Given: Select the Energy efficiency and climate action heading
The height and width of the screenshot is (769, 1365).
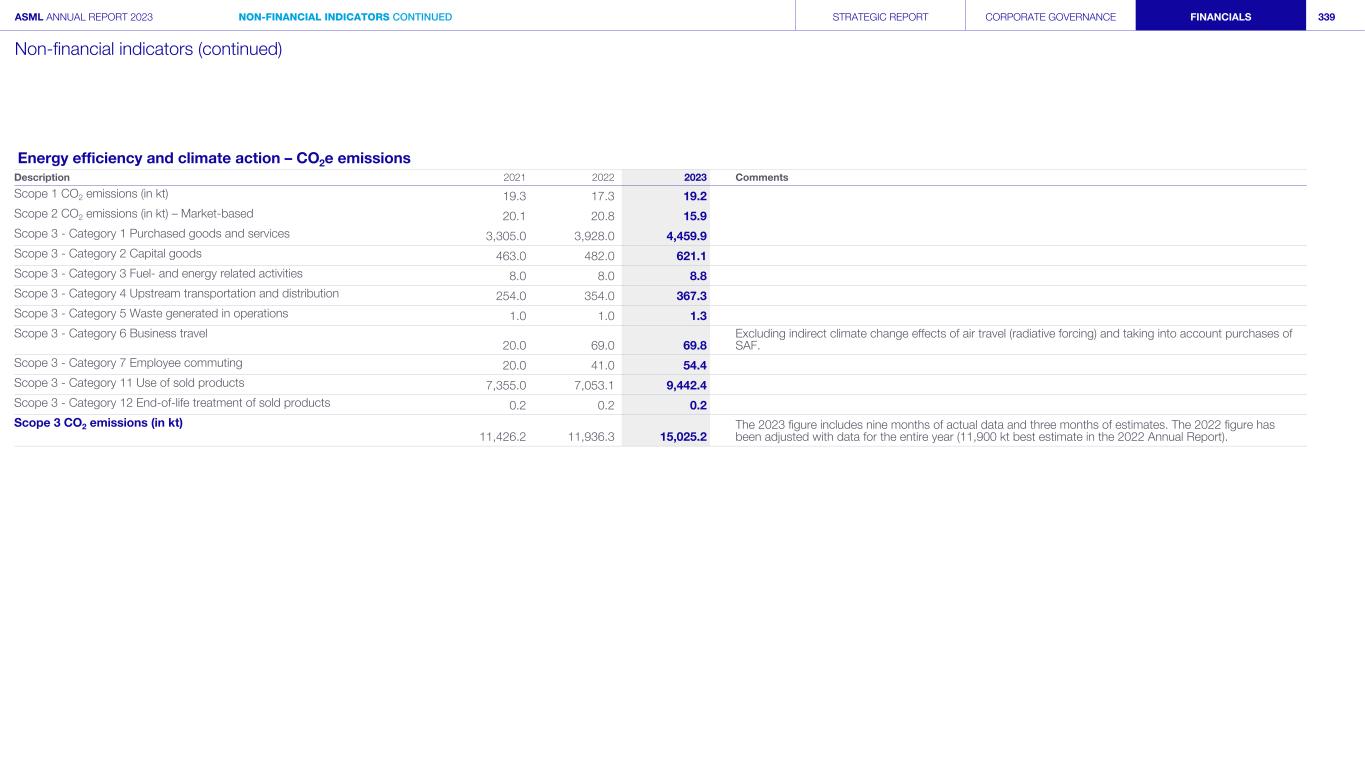Looking at the screenshot, I should pyautogui.click(x=214, y=158).
